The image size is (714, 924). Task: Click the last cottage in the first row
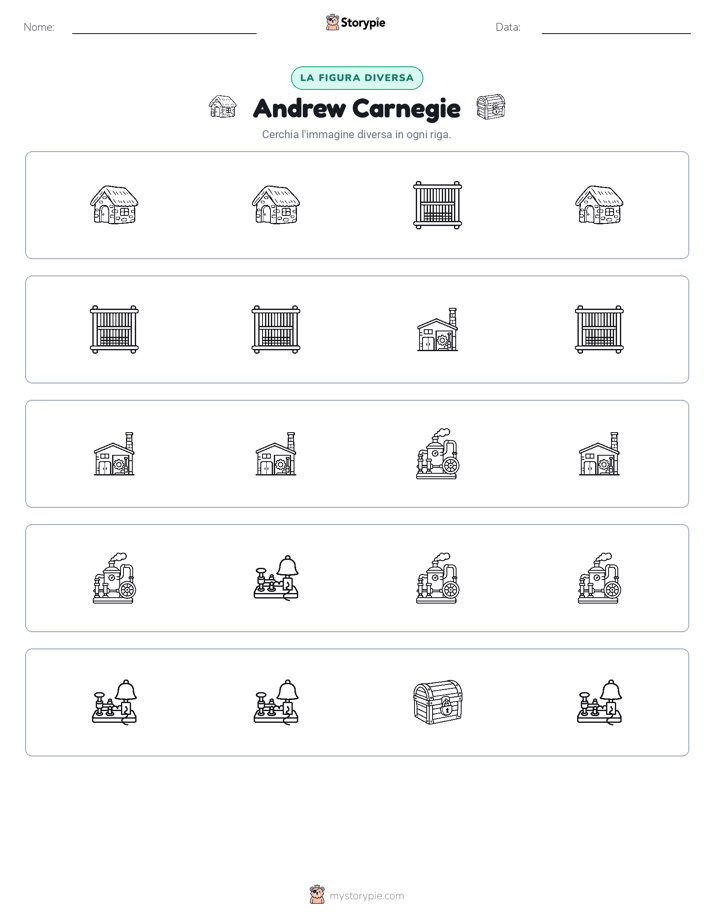coord(599,204)
